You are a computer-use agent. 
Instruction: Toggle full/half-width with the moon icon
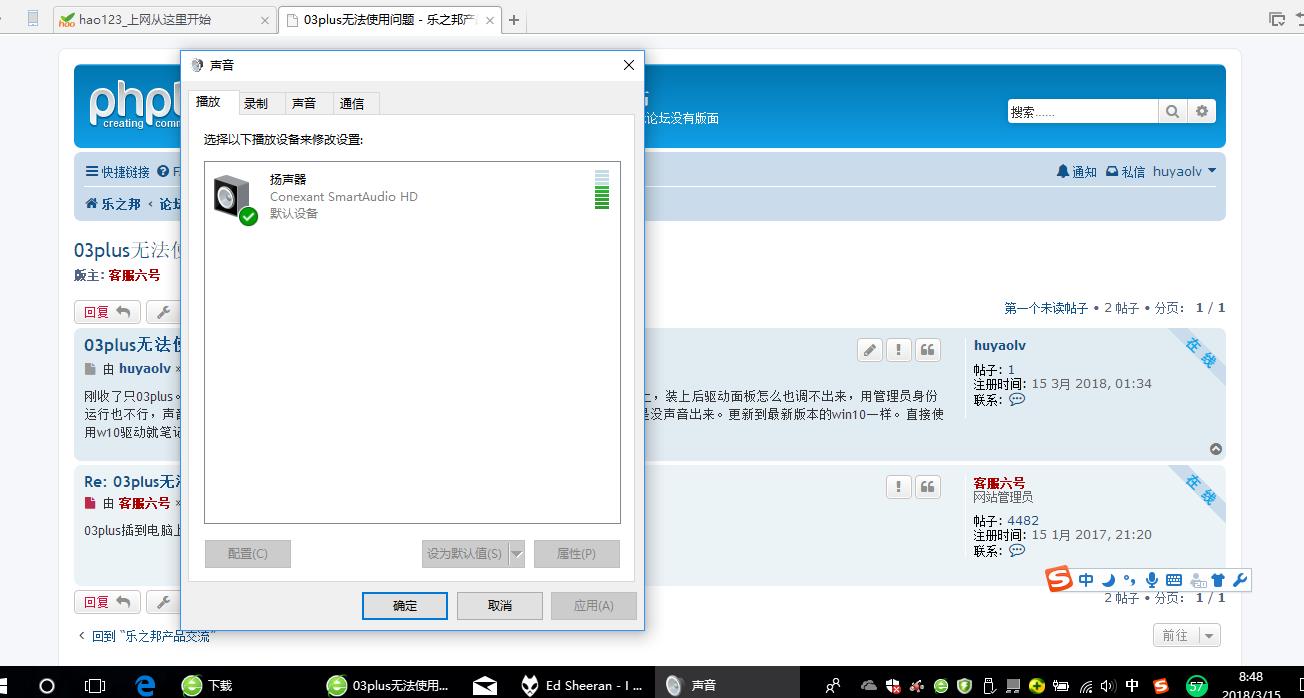[1109, 580]
